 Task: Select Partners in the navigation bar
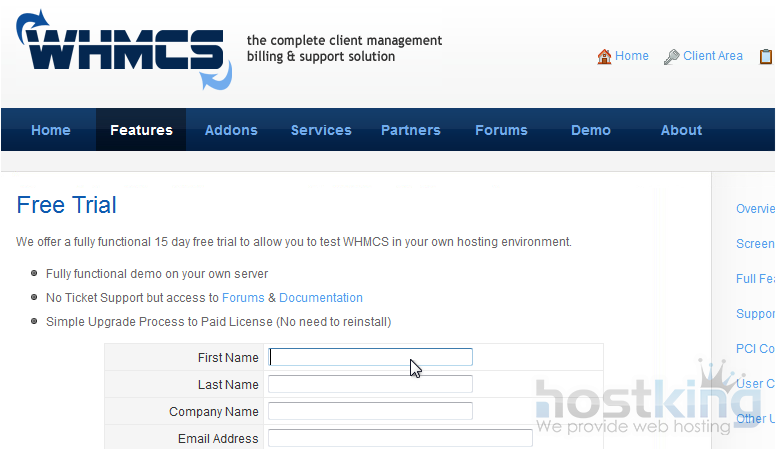[x=410, y=130]
